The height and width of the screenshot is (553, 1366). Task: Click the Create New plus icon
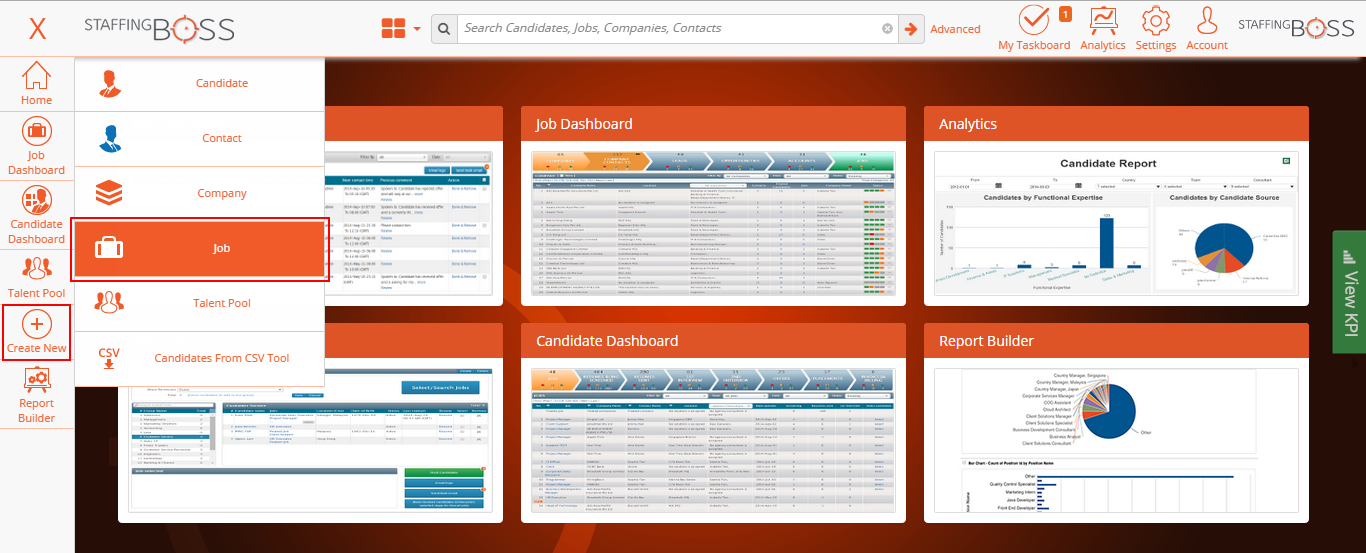click(36, 324)
